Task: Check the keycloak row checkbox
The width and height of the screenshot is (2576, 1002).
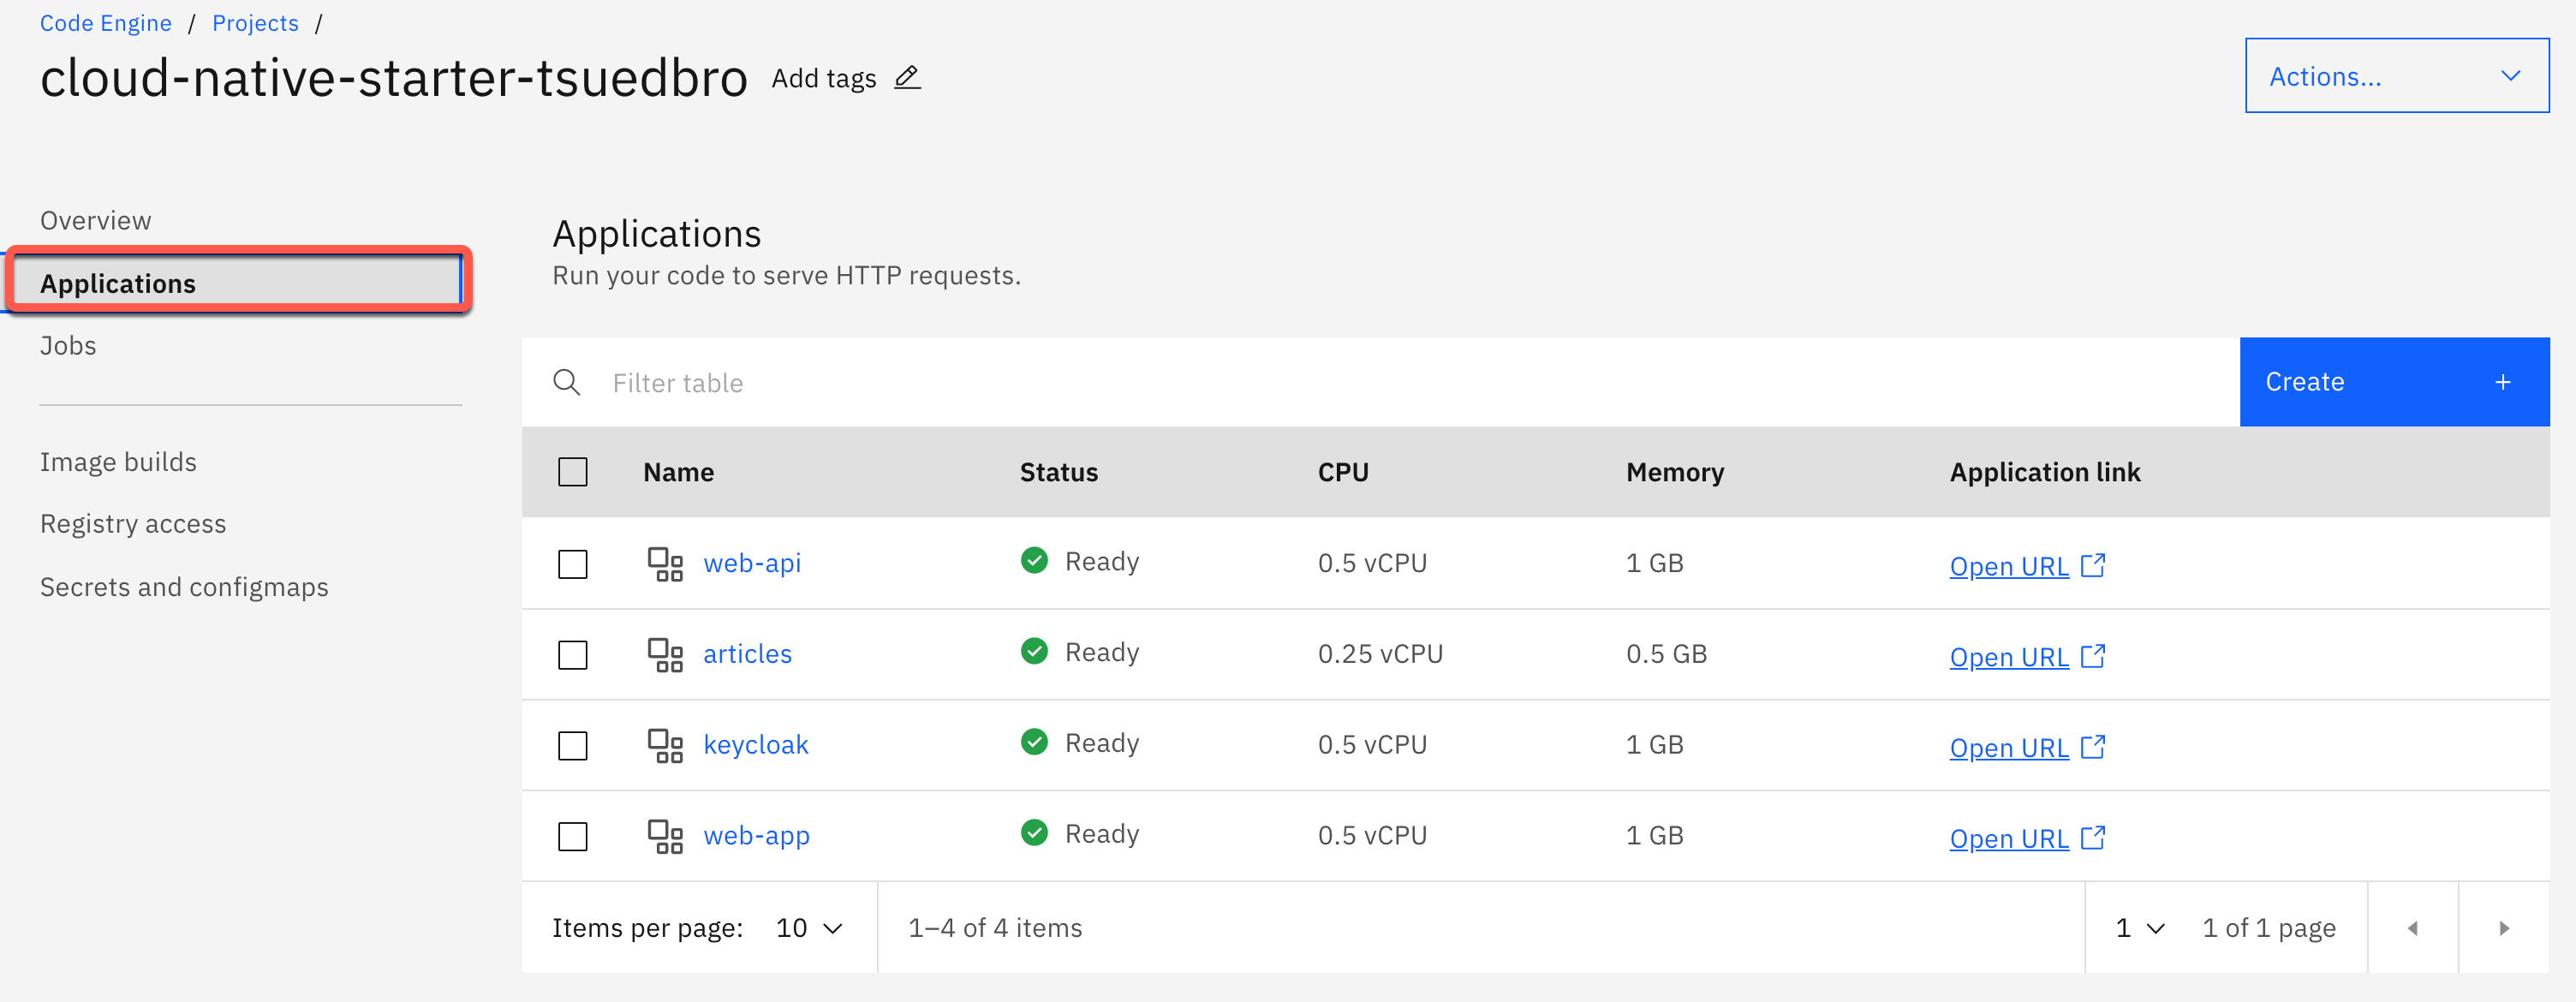Action: click(573, 746)
